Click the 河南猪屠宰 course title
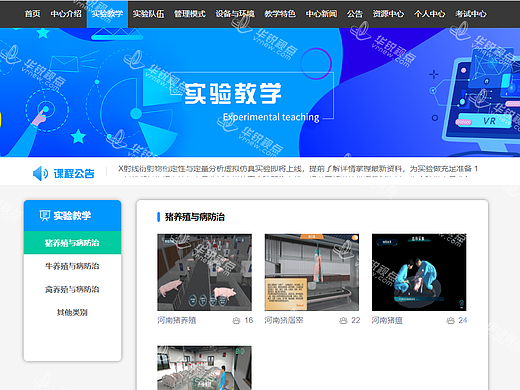The image size is (520, 390). [x=284, y=320]
